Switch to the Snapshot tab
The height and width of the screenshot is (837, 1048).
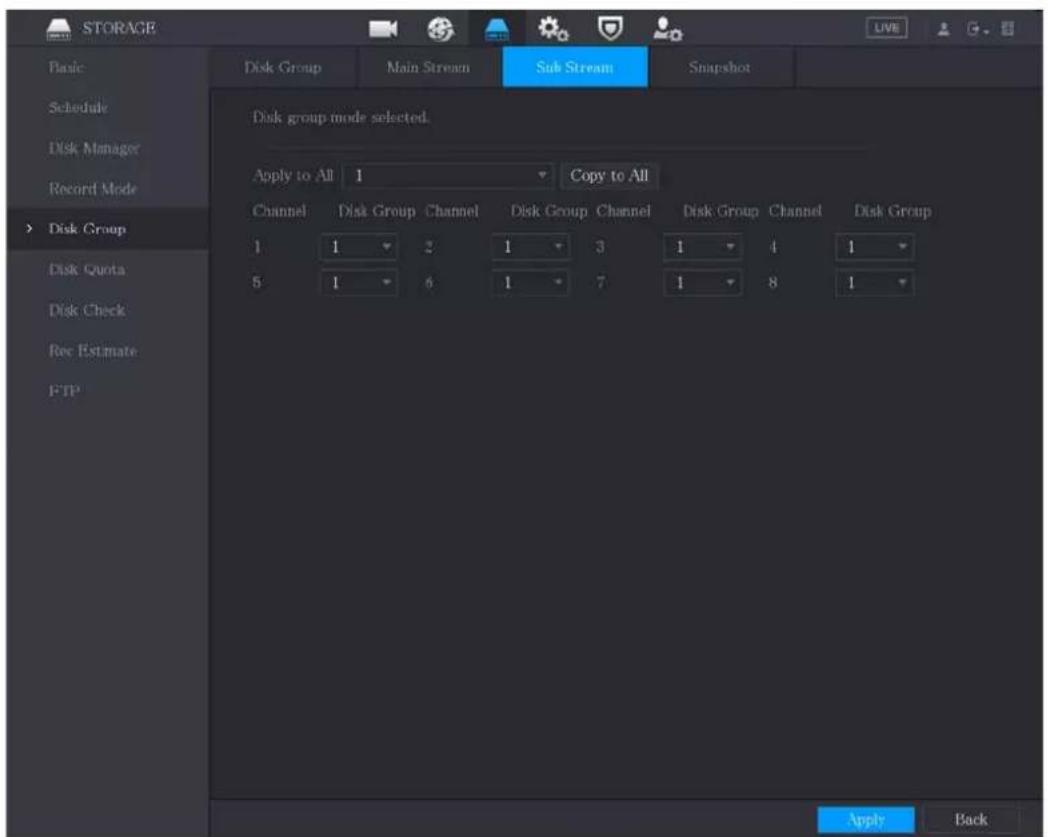tap(720, 67)
